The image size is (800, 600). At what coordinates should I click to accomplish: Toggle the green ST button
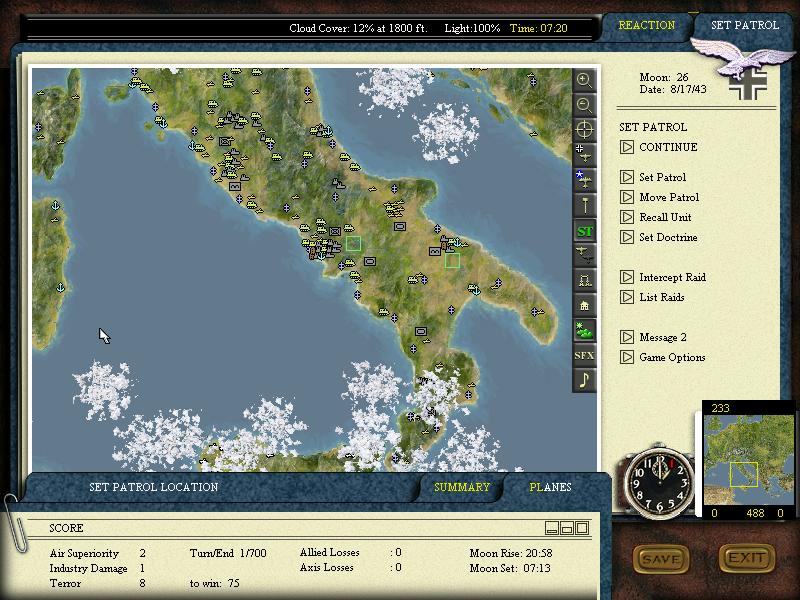pos(584,231)
